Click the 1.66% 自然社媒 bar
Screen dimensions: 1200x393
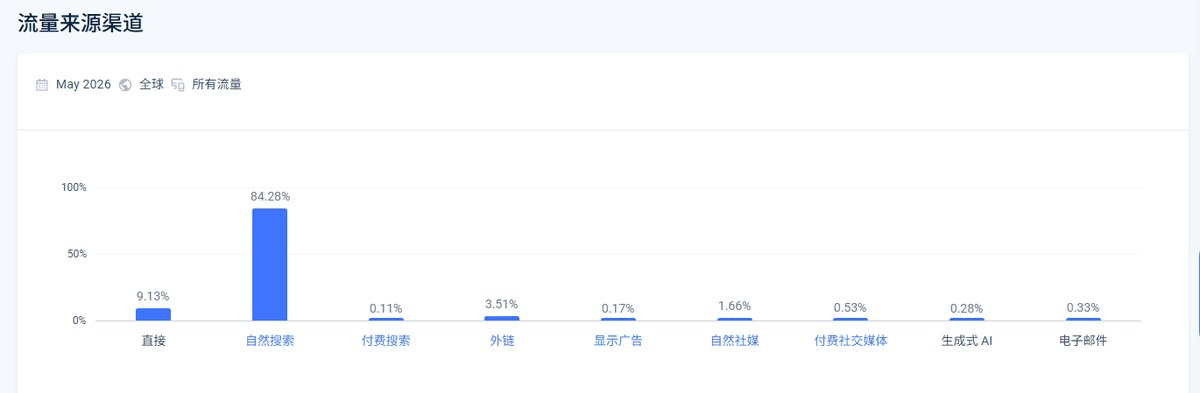coord(734,319)
